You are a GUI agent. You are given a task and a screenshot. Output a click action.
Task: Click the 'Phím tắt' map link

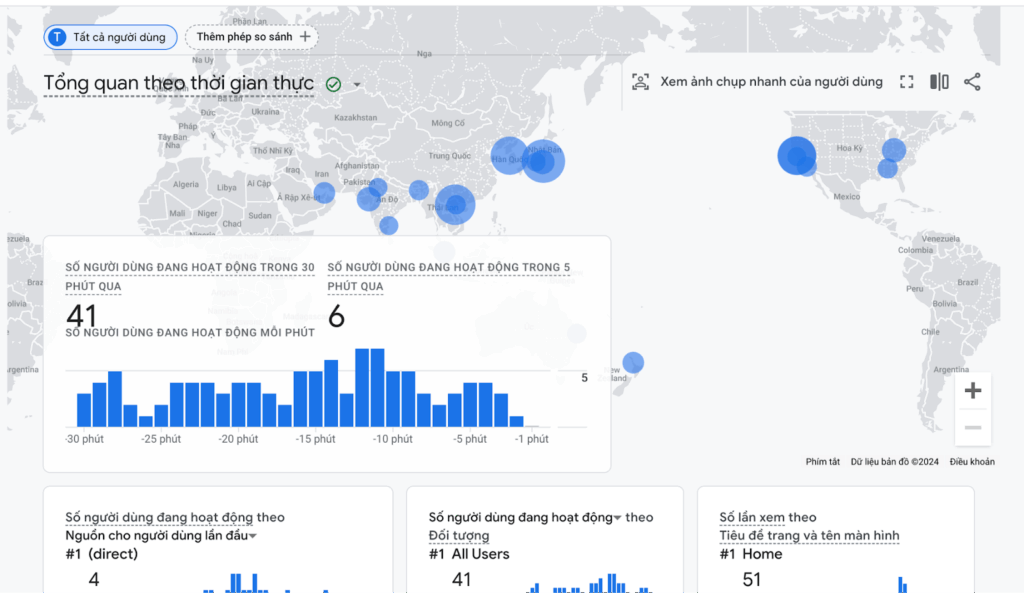click(822, 462)
